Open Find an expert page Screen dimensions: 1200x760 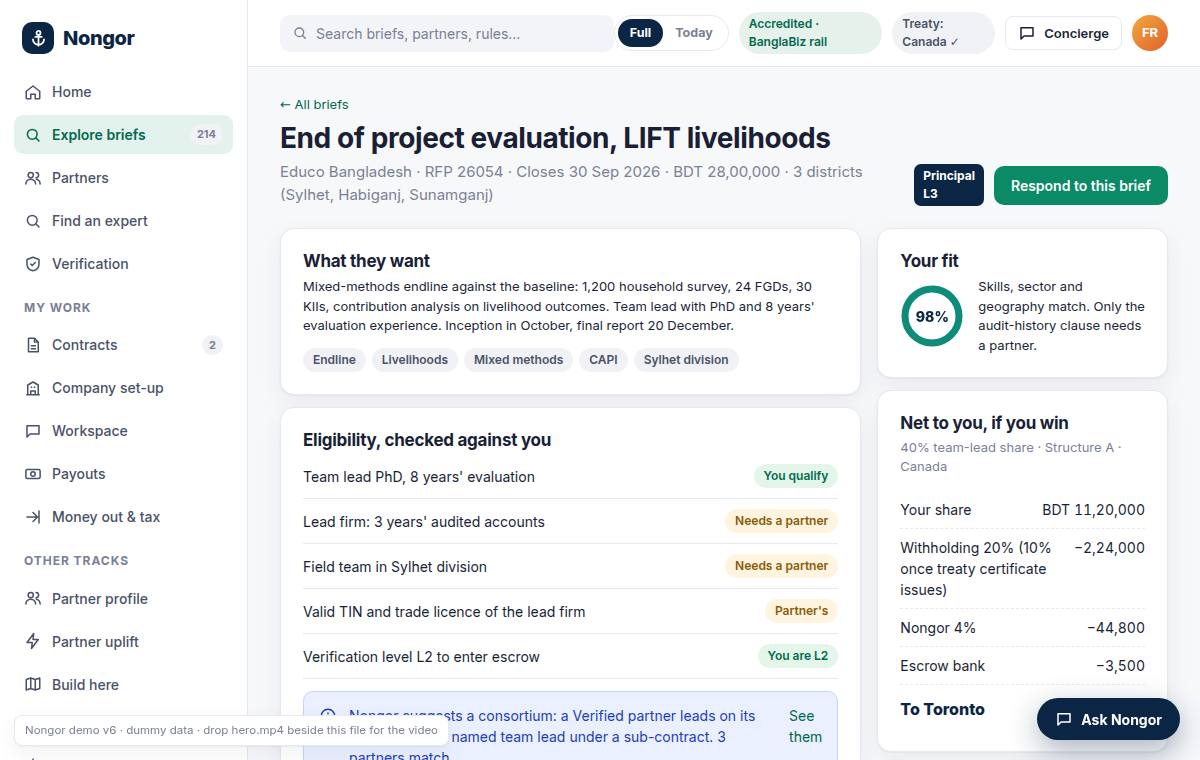pos(123,221)
